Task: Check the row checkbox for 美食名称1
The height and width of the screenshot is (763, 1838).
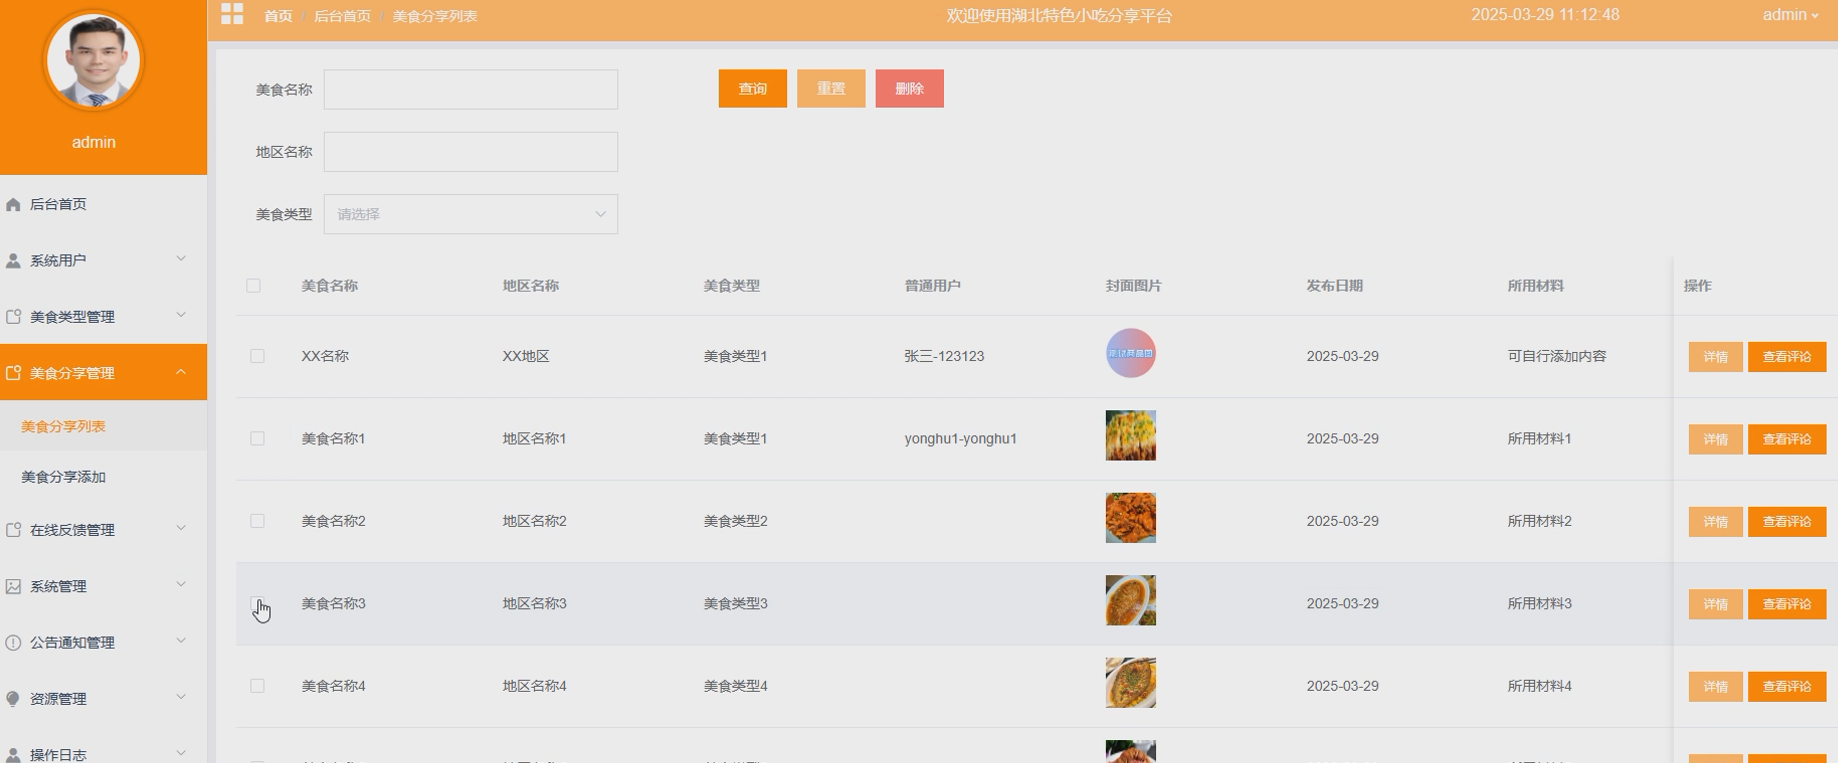Action: (257, 439)
